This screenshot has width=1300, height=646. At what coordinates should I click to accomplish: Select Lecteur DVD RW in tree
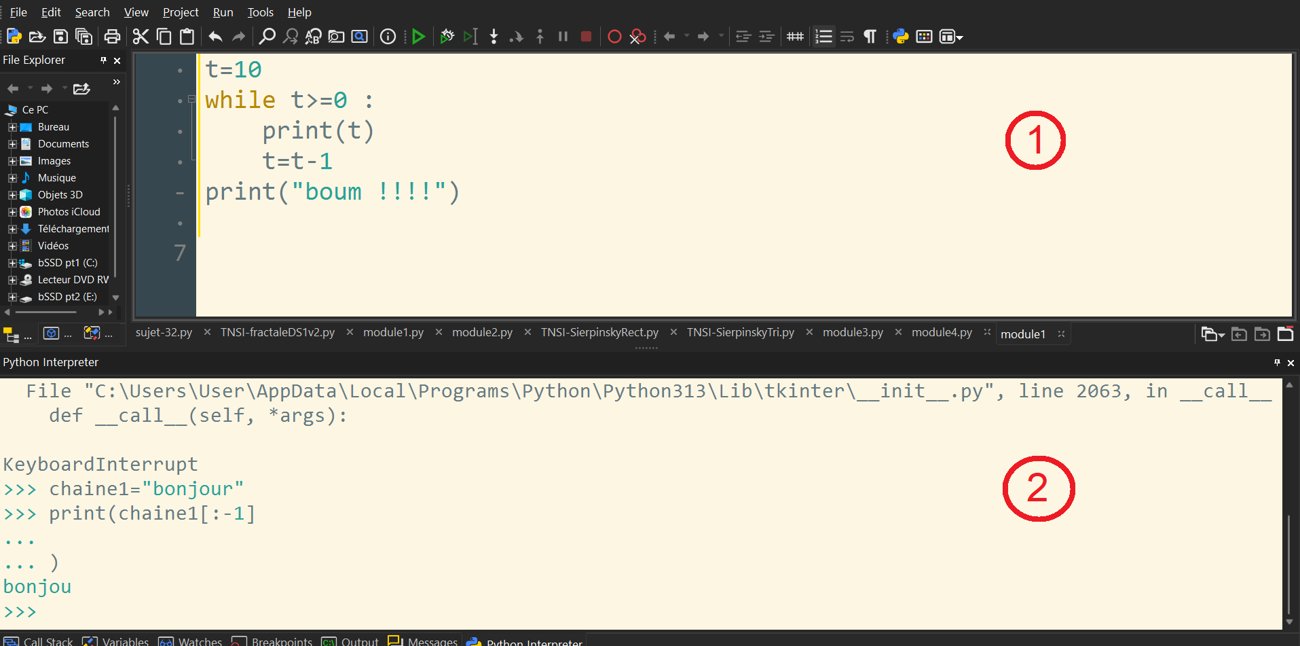coord(73,280)
